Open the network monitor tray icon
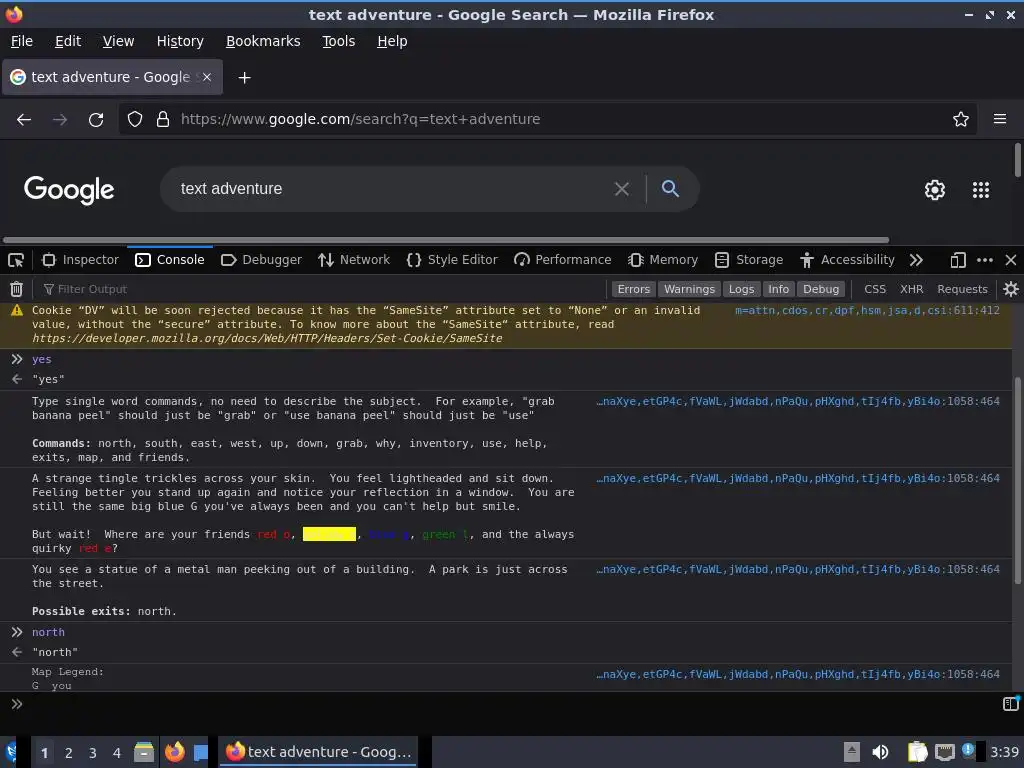 (x=944, y=752)
